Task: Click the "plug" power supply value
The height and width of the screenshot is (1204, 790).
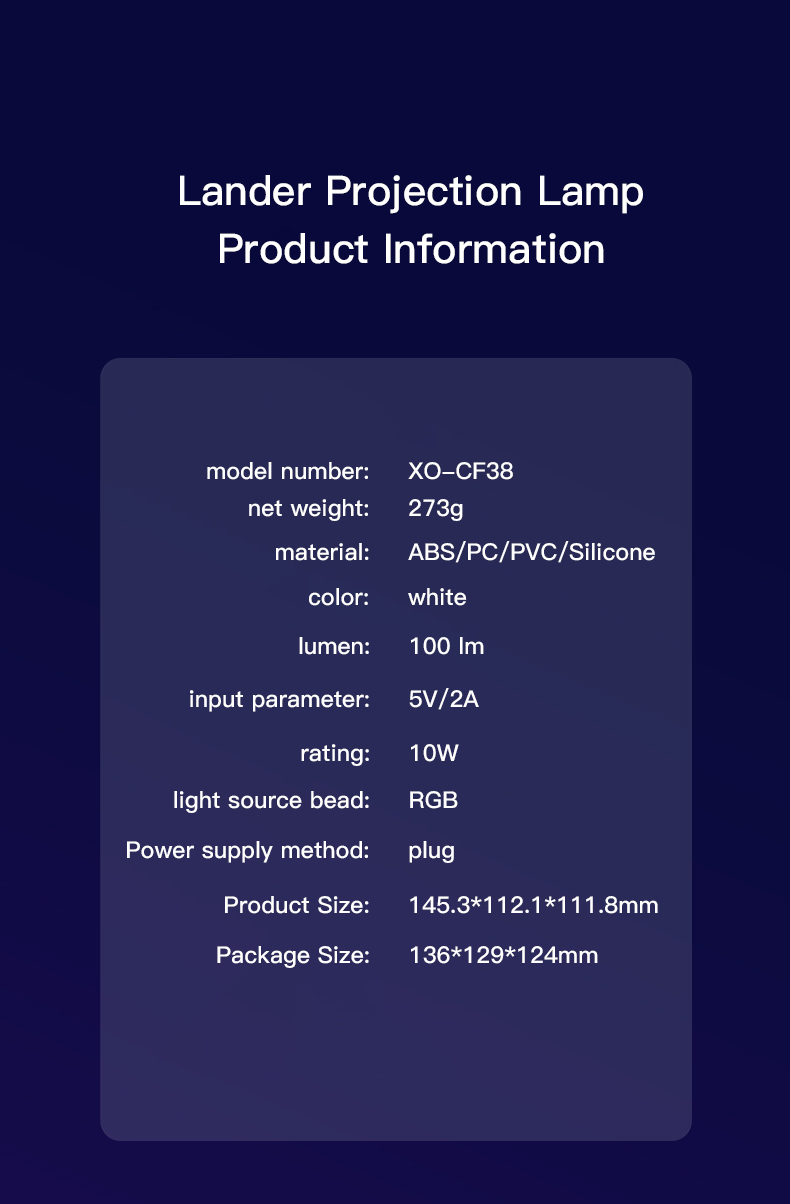Action: click(x=432, y=851)
